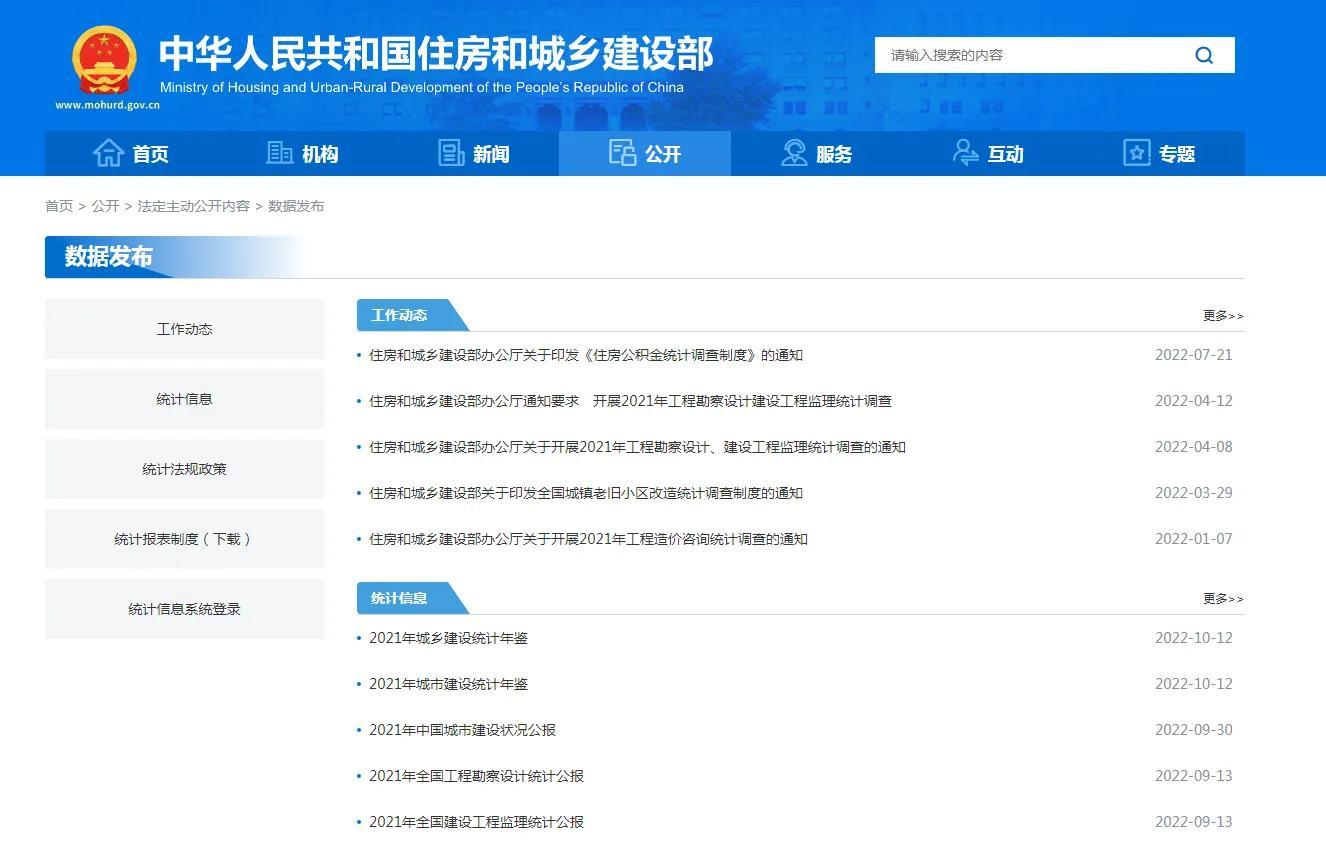Open the 城镇老旧小区改造统计调查制度 notice
Viewport: 1326px width, 858px height.
tap(586, 493)
